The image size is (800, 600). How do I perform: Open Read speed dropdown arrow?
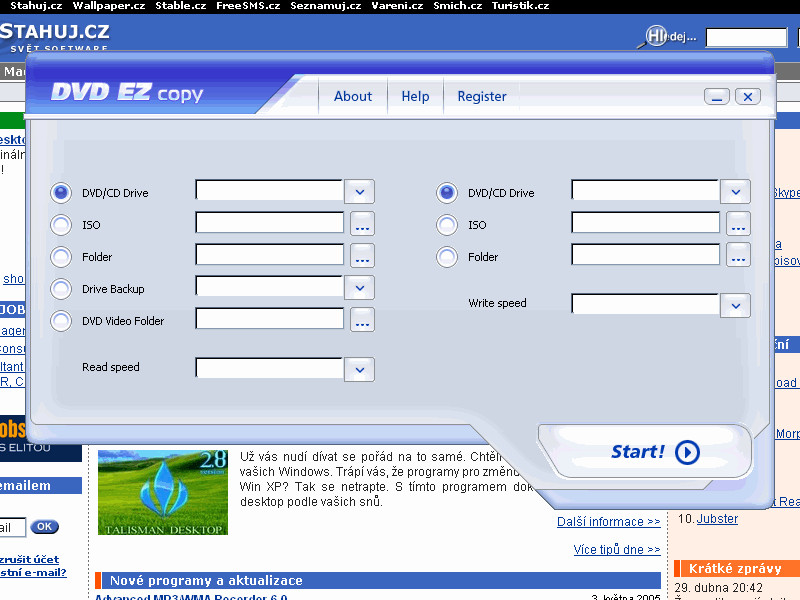[x=360, y=369]
